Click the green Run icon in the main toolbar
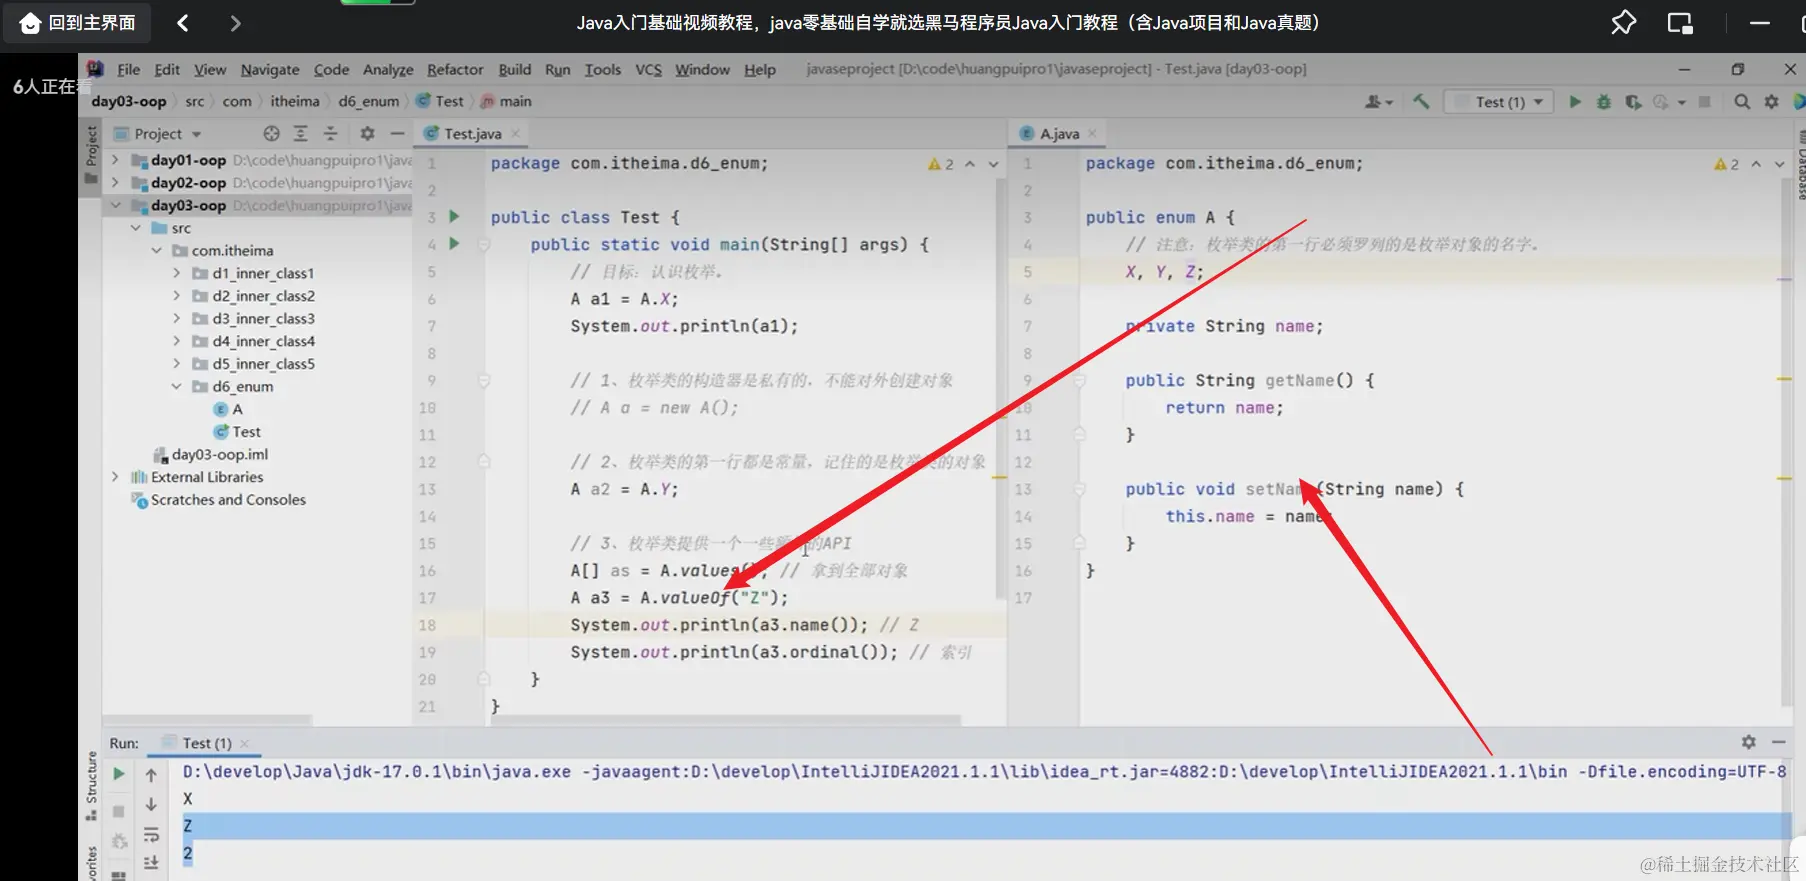This screenshot has height=881, width=1806. point(1575,101)
